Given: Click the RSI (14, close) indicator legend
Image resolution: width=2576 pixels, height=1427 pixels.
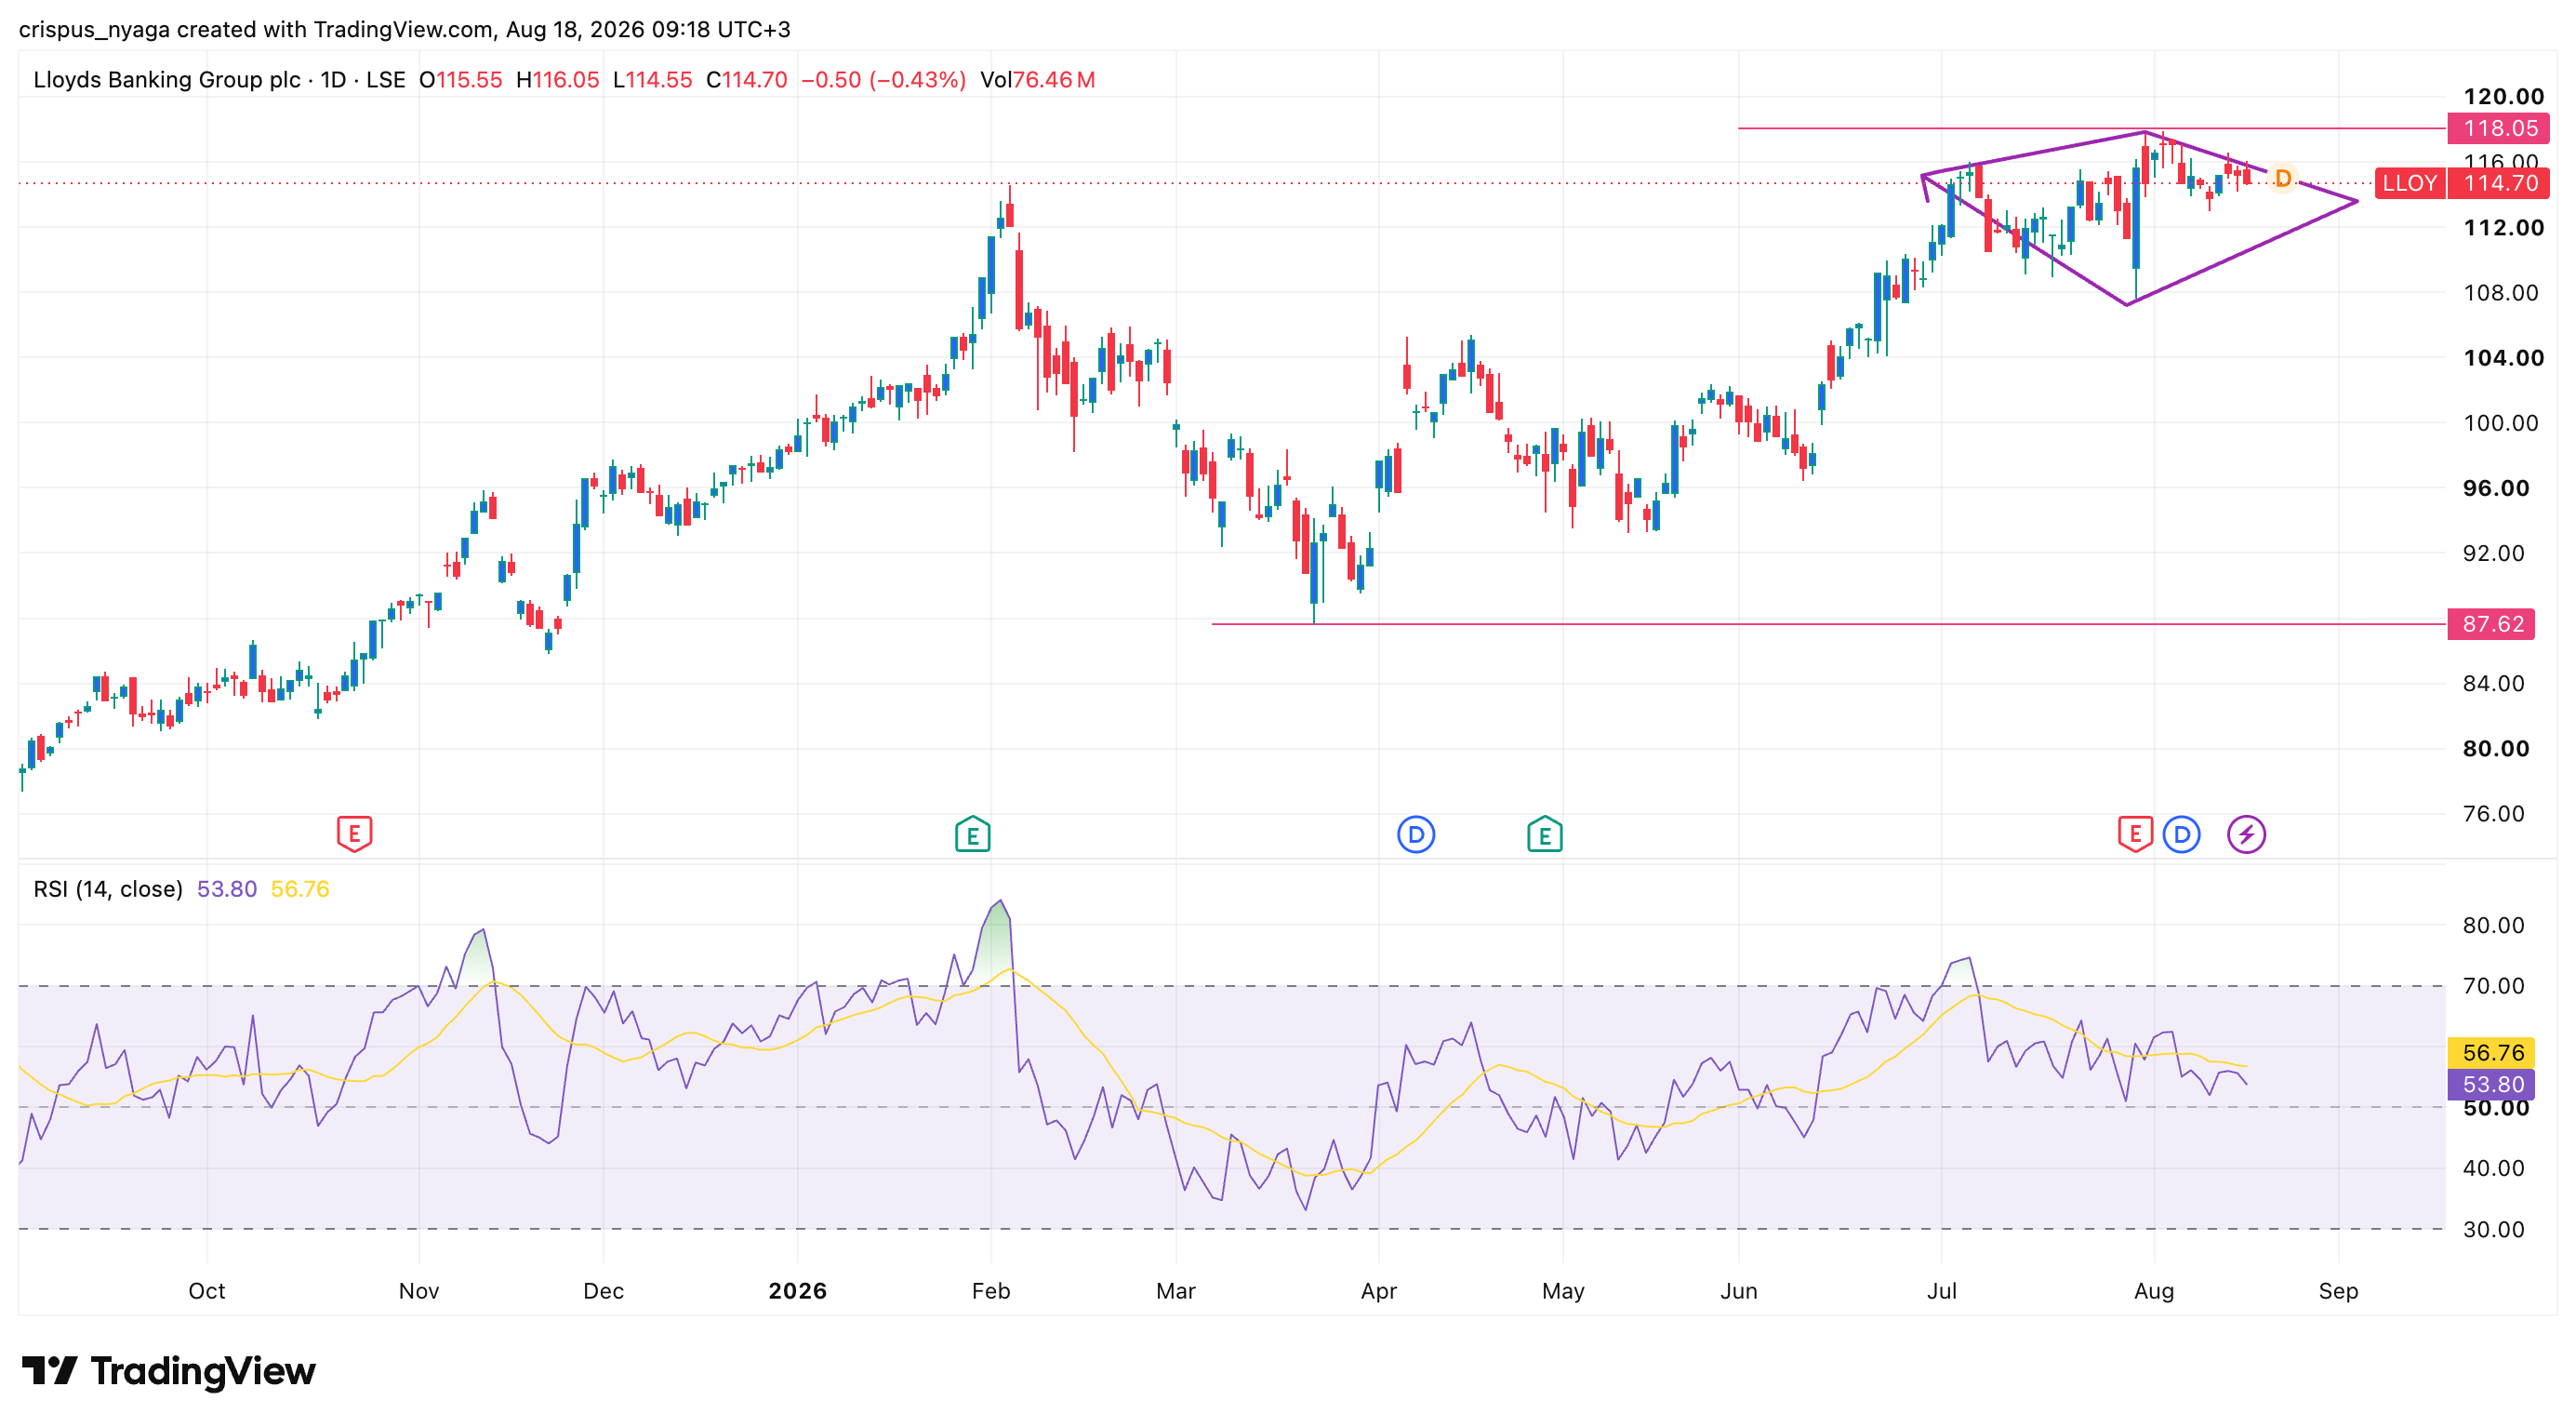Looking at the screenshot, I should [108, 889].
